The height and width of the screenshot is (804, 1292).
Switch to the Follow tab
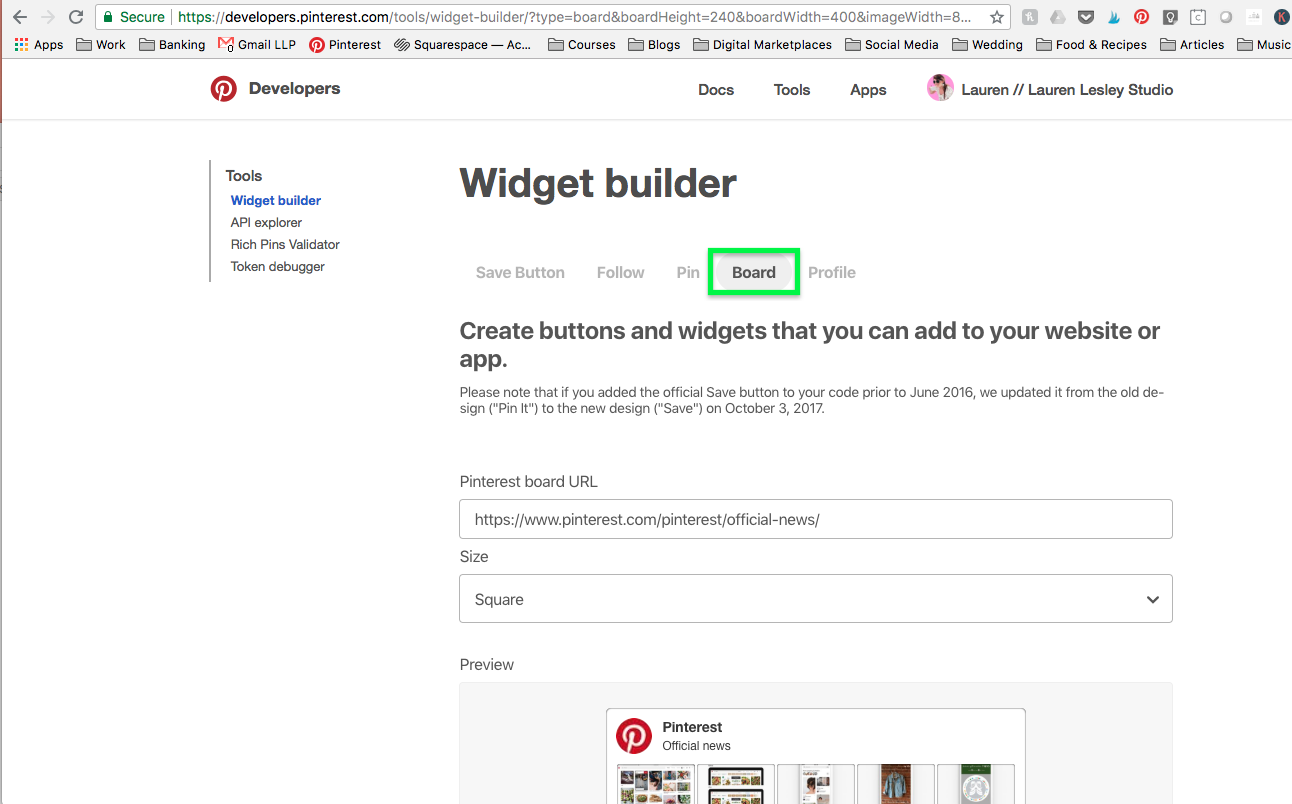tap(621, 272)
